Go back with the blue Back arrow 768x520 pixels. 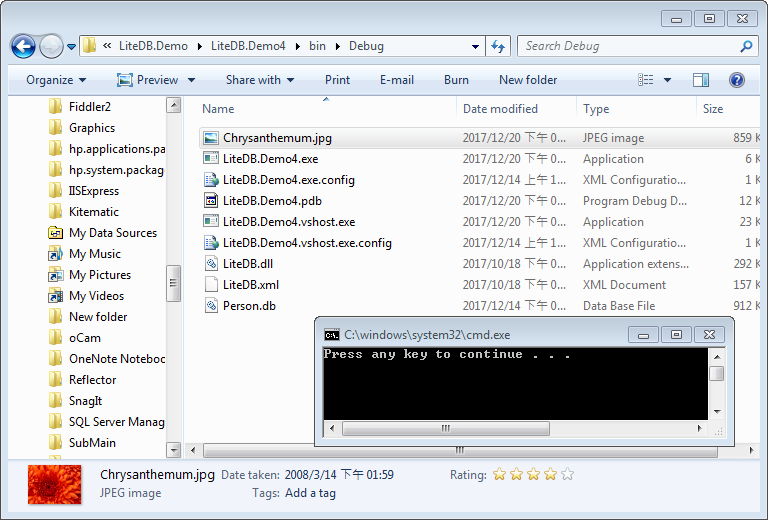23,47
